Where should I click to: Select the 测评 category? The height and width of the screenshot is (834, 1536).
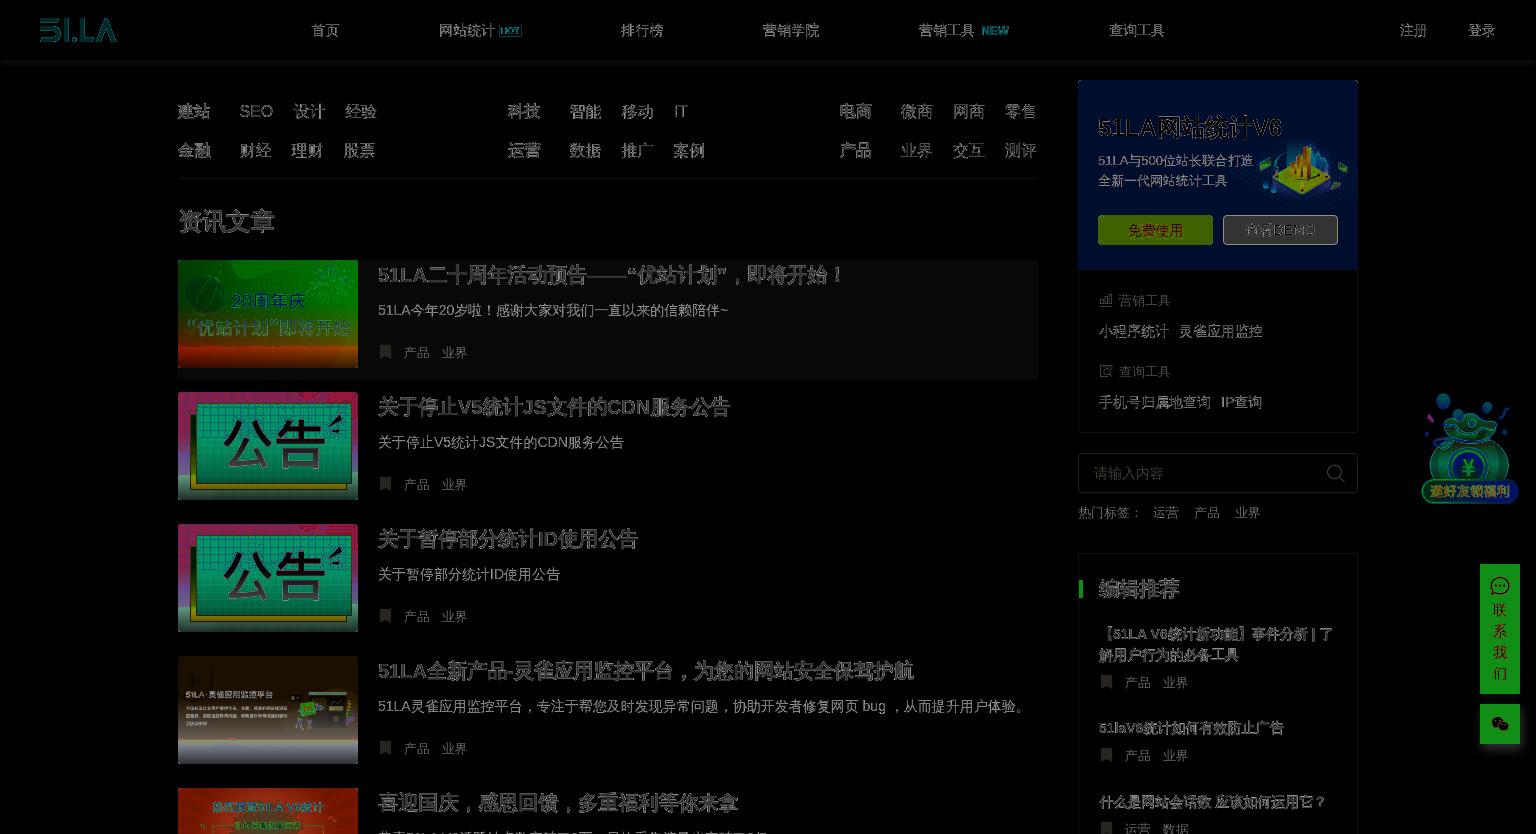tap(1020, 150)
